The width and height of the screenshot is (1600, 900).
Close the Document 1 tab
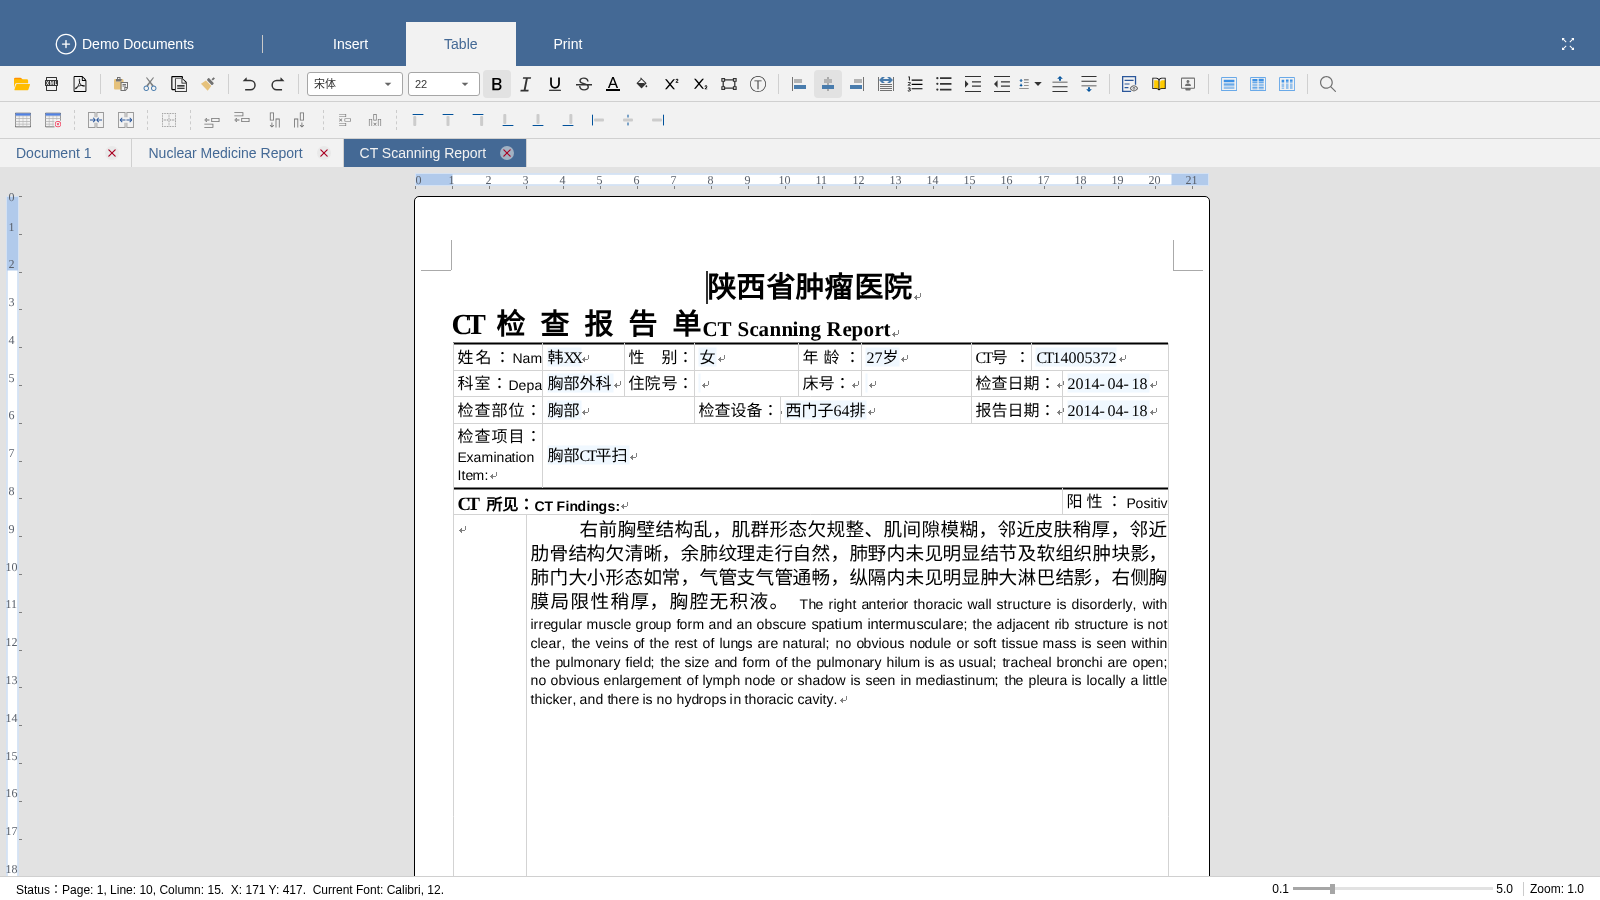click(x=112, y=153)
